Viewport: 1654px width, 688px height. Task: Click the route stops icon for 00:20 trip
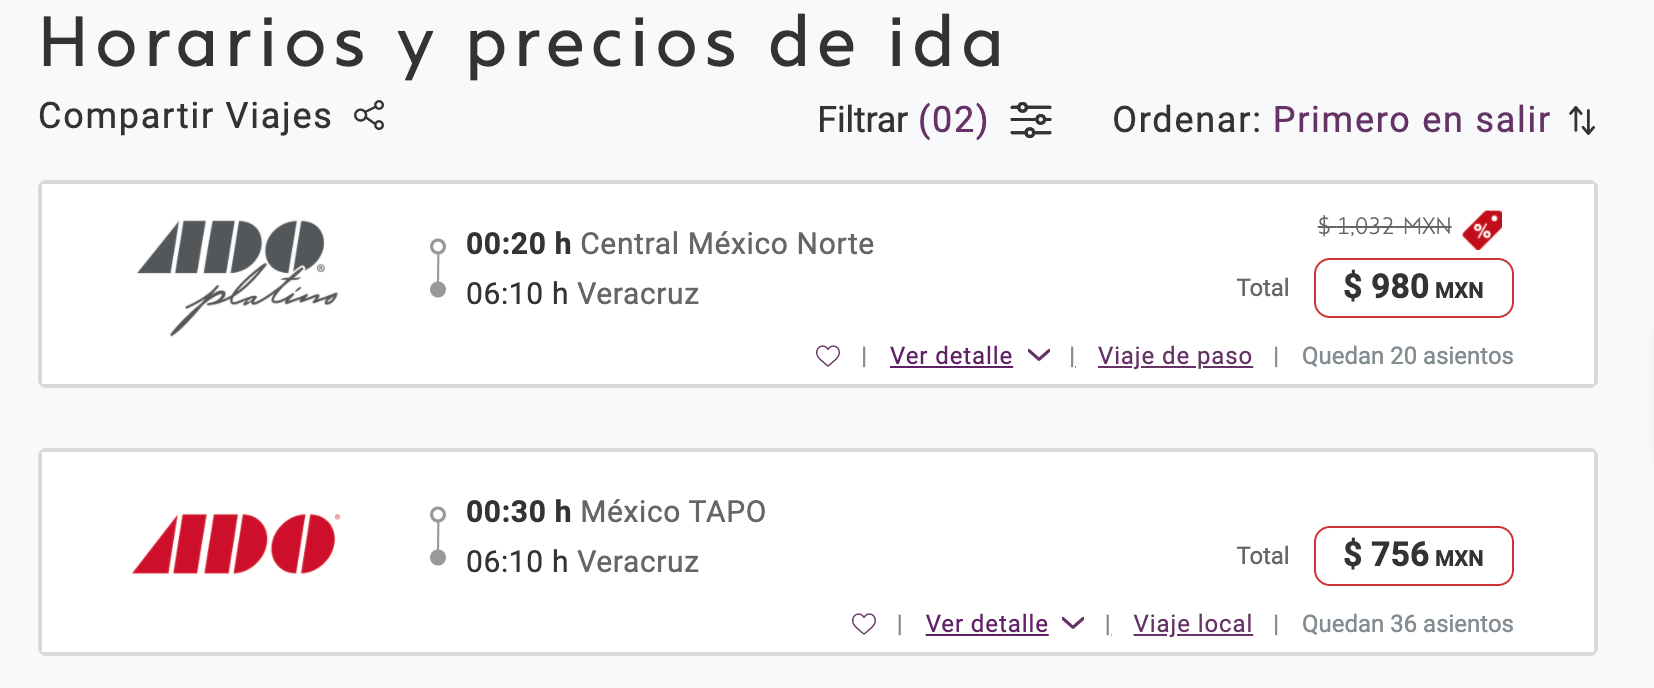pyautogui.click(x=437, y=268)
